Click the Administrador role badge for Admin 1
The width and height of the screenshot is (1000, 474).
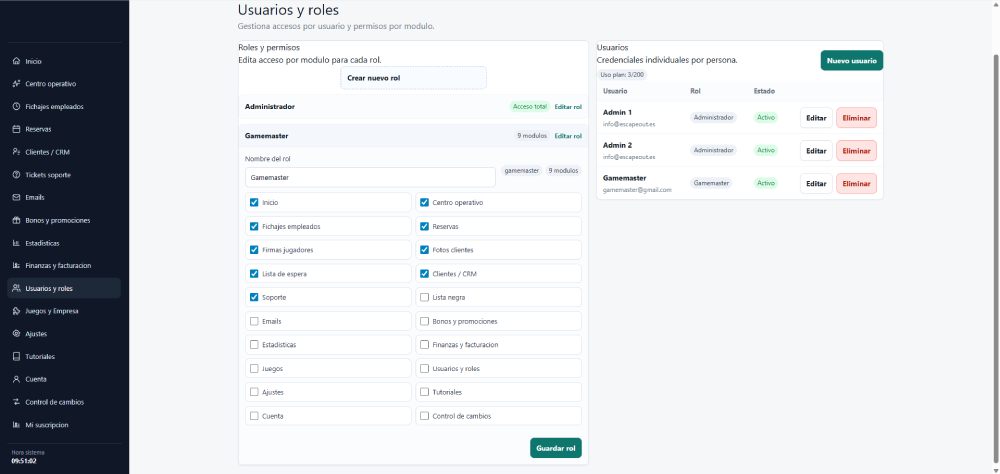(x=713, y=117)
